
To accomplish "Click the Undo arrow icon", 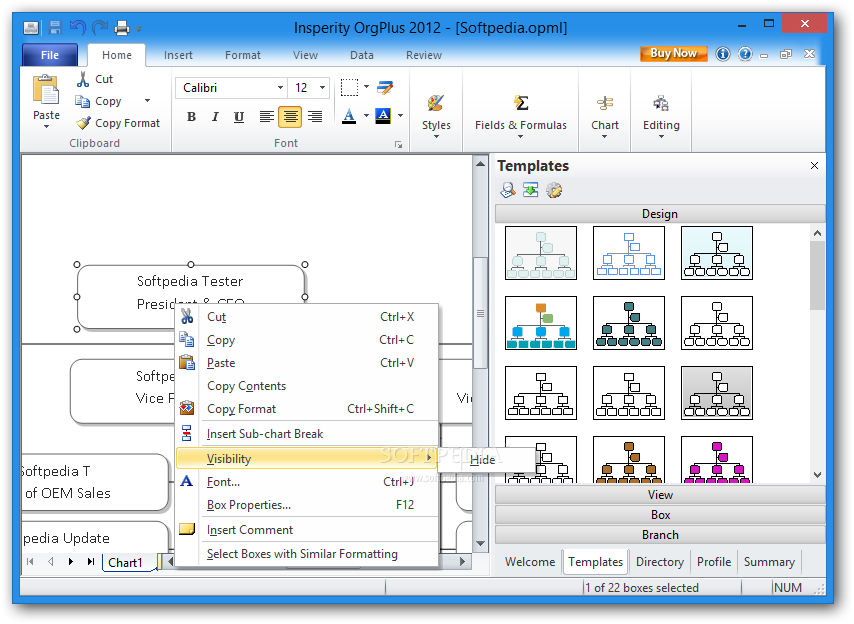I will pyautogui.click(x=78, y=27).
